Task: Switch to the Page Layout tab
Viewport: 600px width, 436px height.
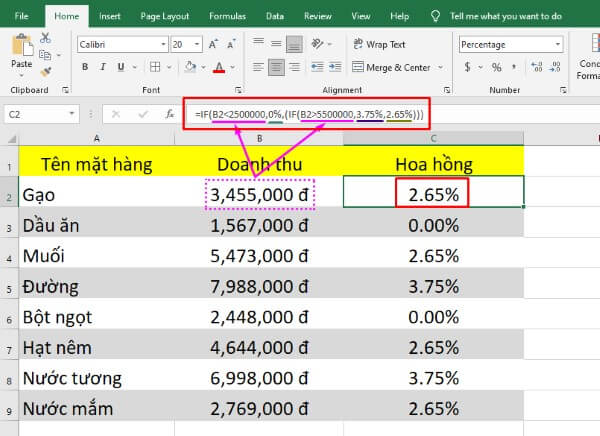Action: (165, 16)
